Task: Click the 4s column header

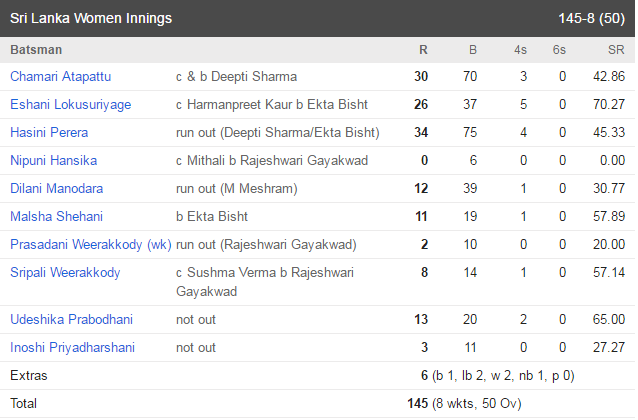Action: (x=520, y=50)
